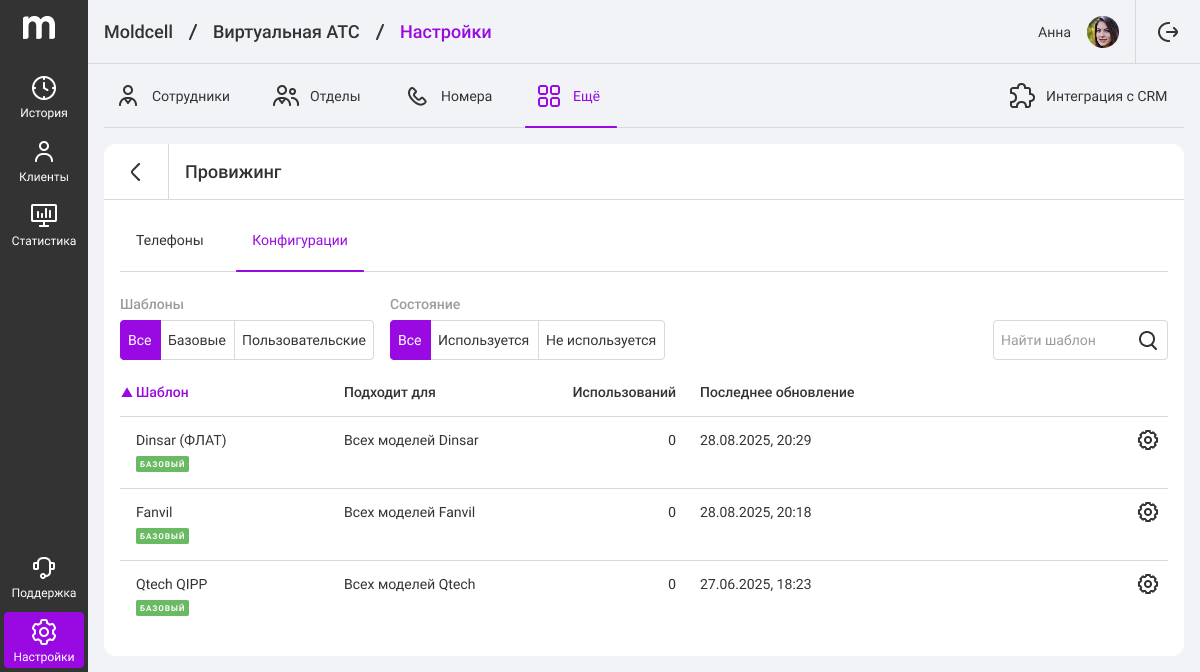Click the Виртуальная АТС breadcrumb link
Screen dimensions: 1200x672
[x=286, y=32]
